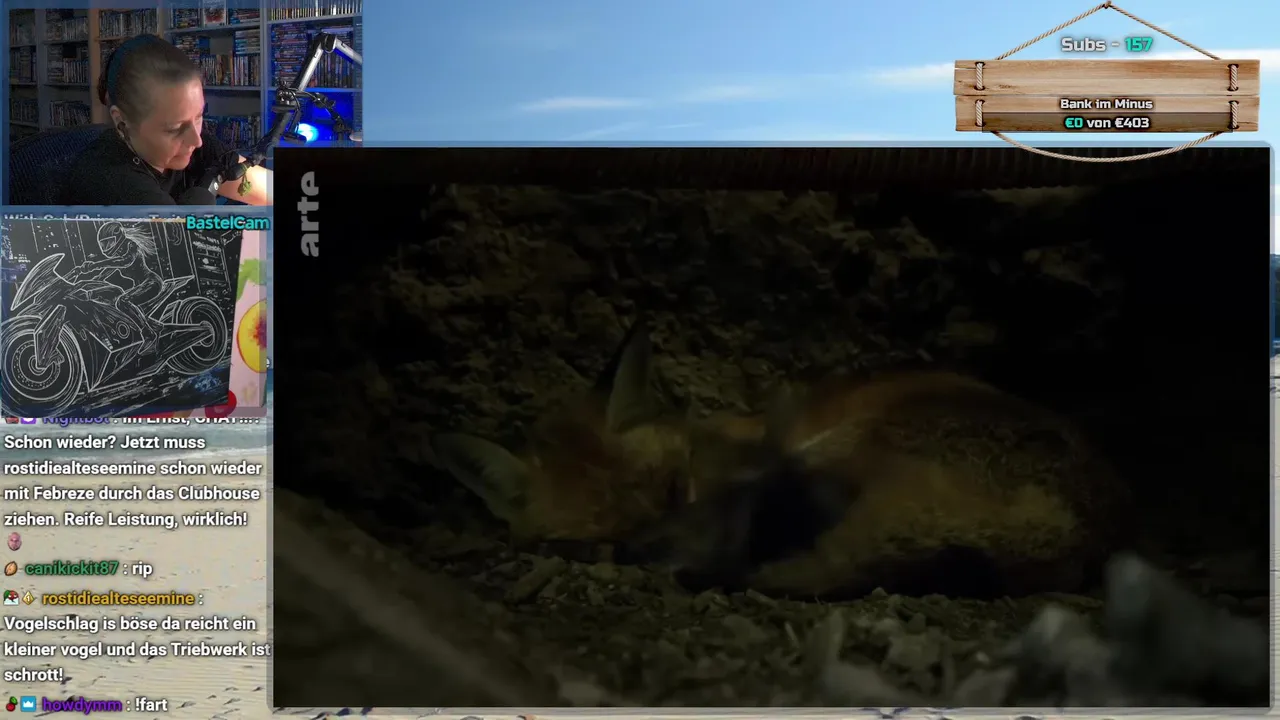This screenshot has width=1280, height=720.
Task: Click the Subs counter on the sign
Action: click(1106, 45)
